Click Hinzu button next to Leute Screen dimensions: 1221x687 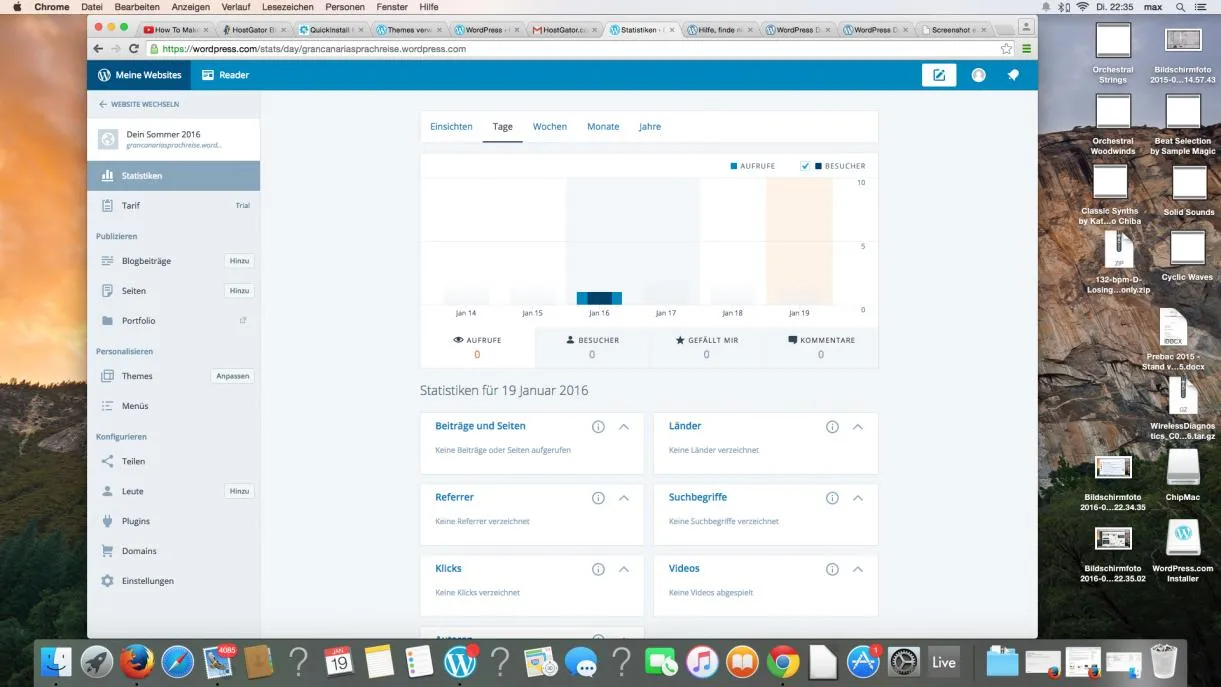pyautogui.click(x=239, y=491)
